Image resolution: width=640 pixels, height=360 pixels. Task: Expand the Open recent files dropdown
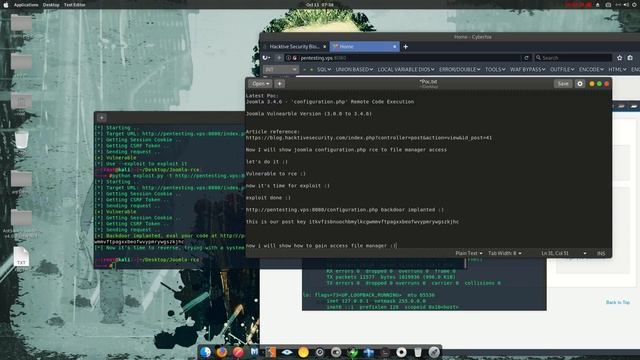pos(260,84)
